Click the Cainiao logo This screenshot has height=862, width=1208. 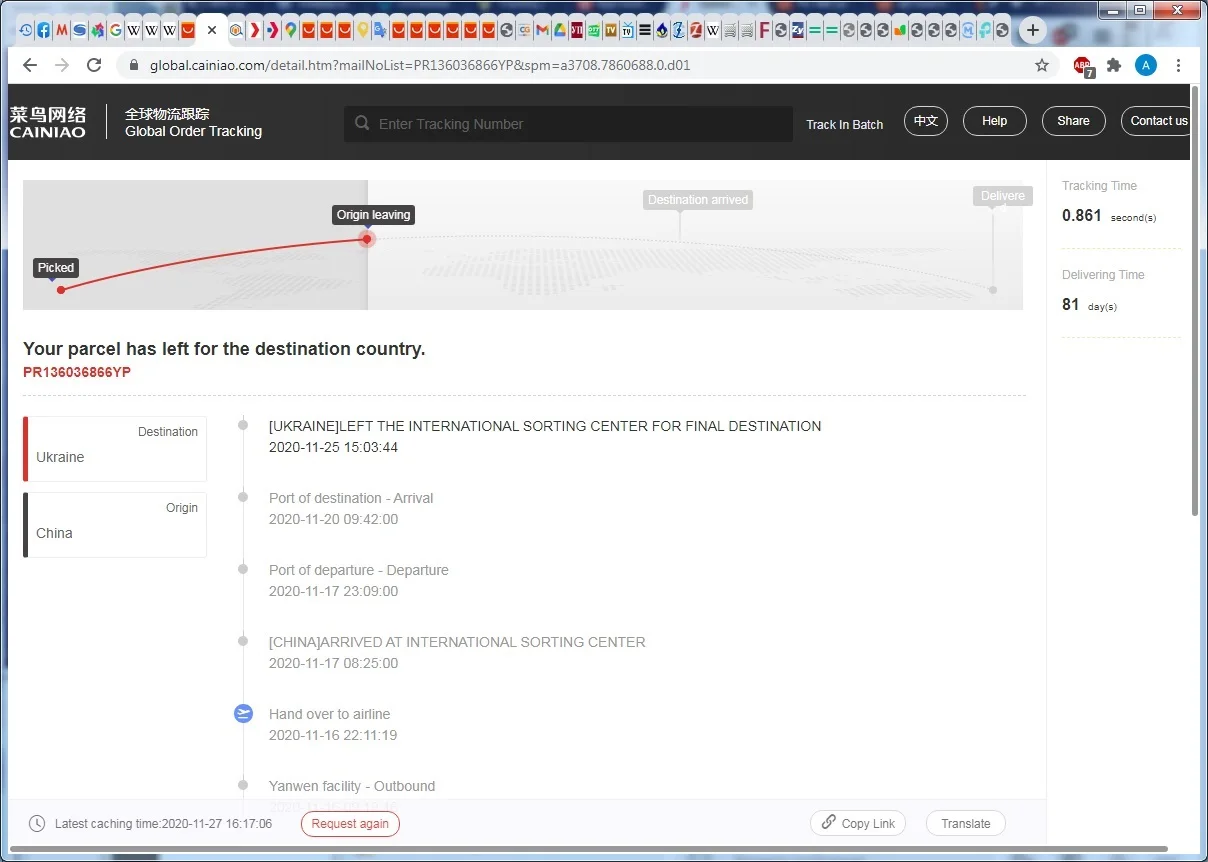47,122
